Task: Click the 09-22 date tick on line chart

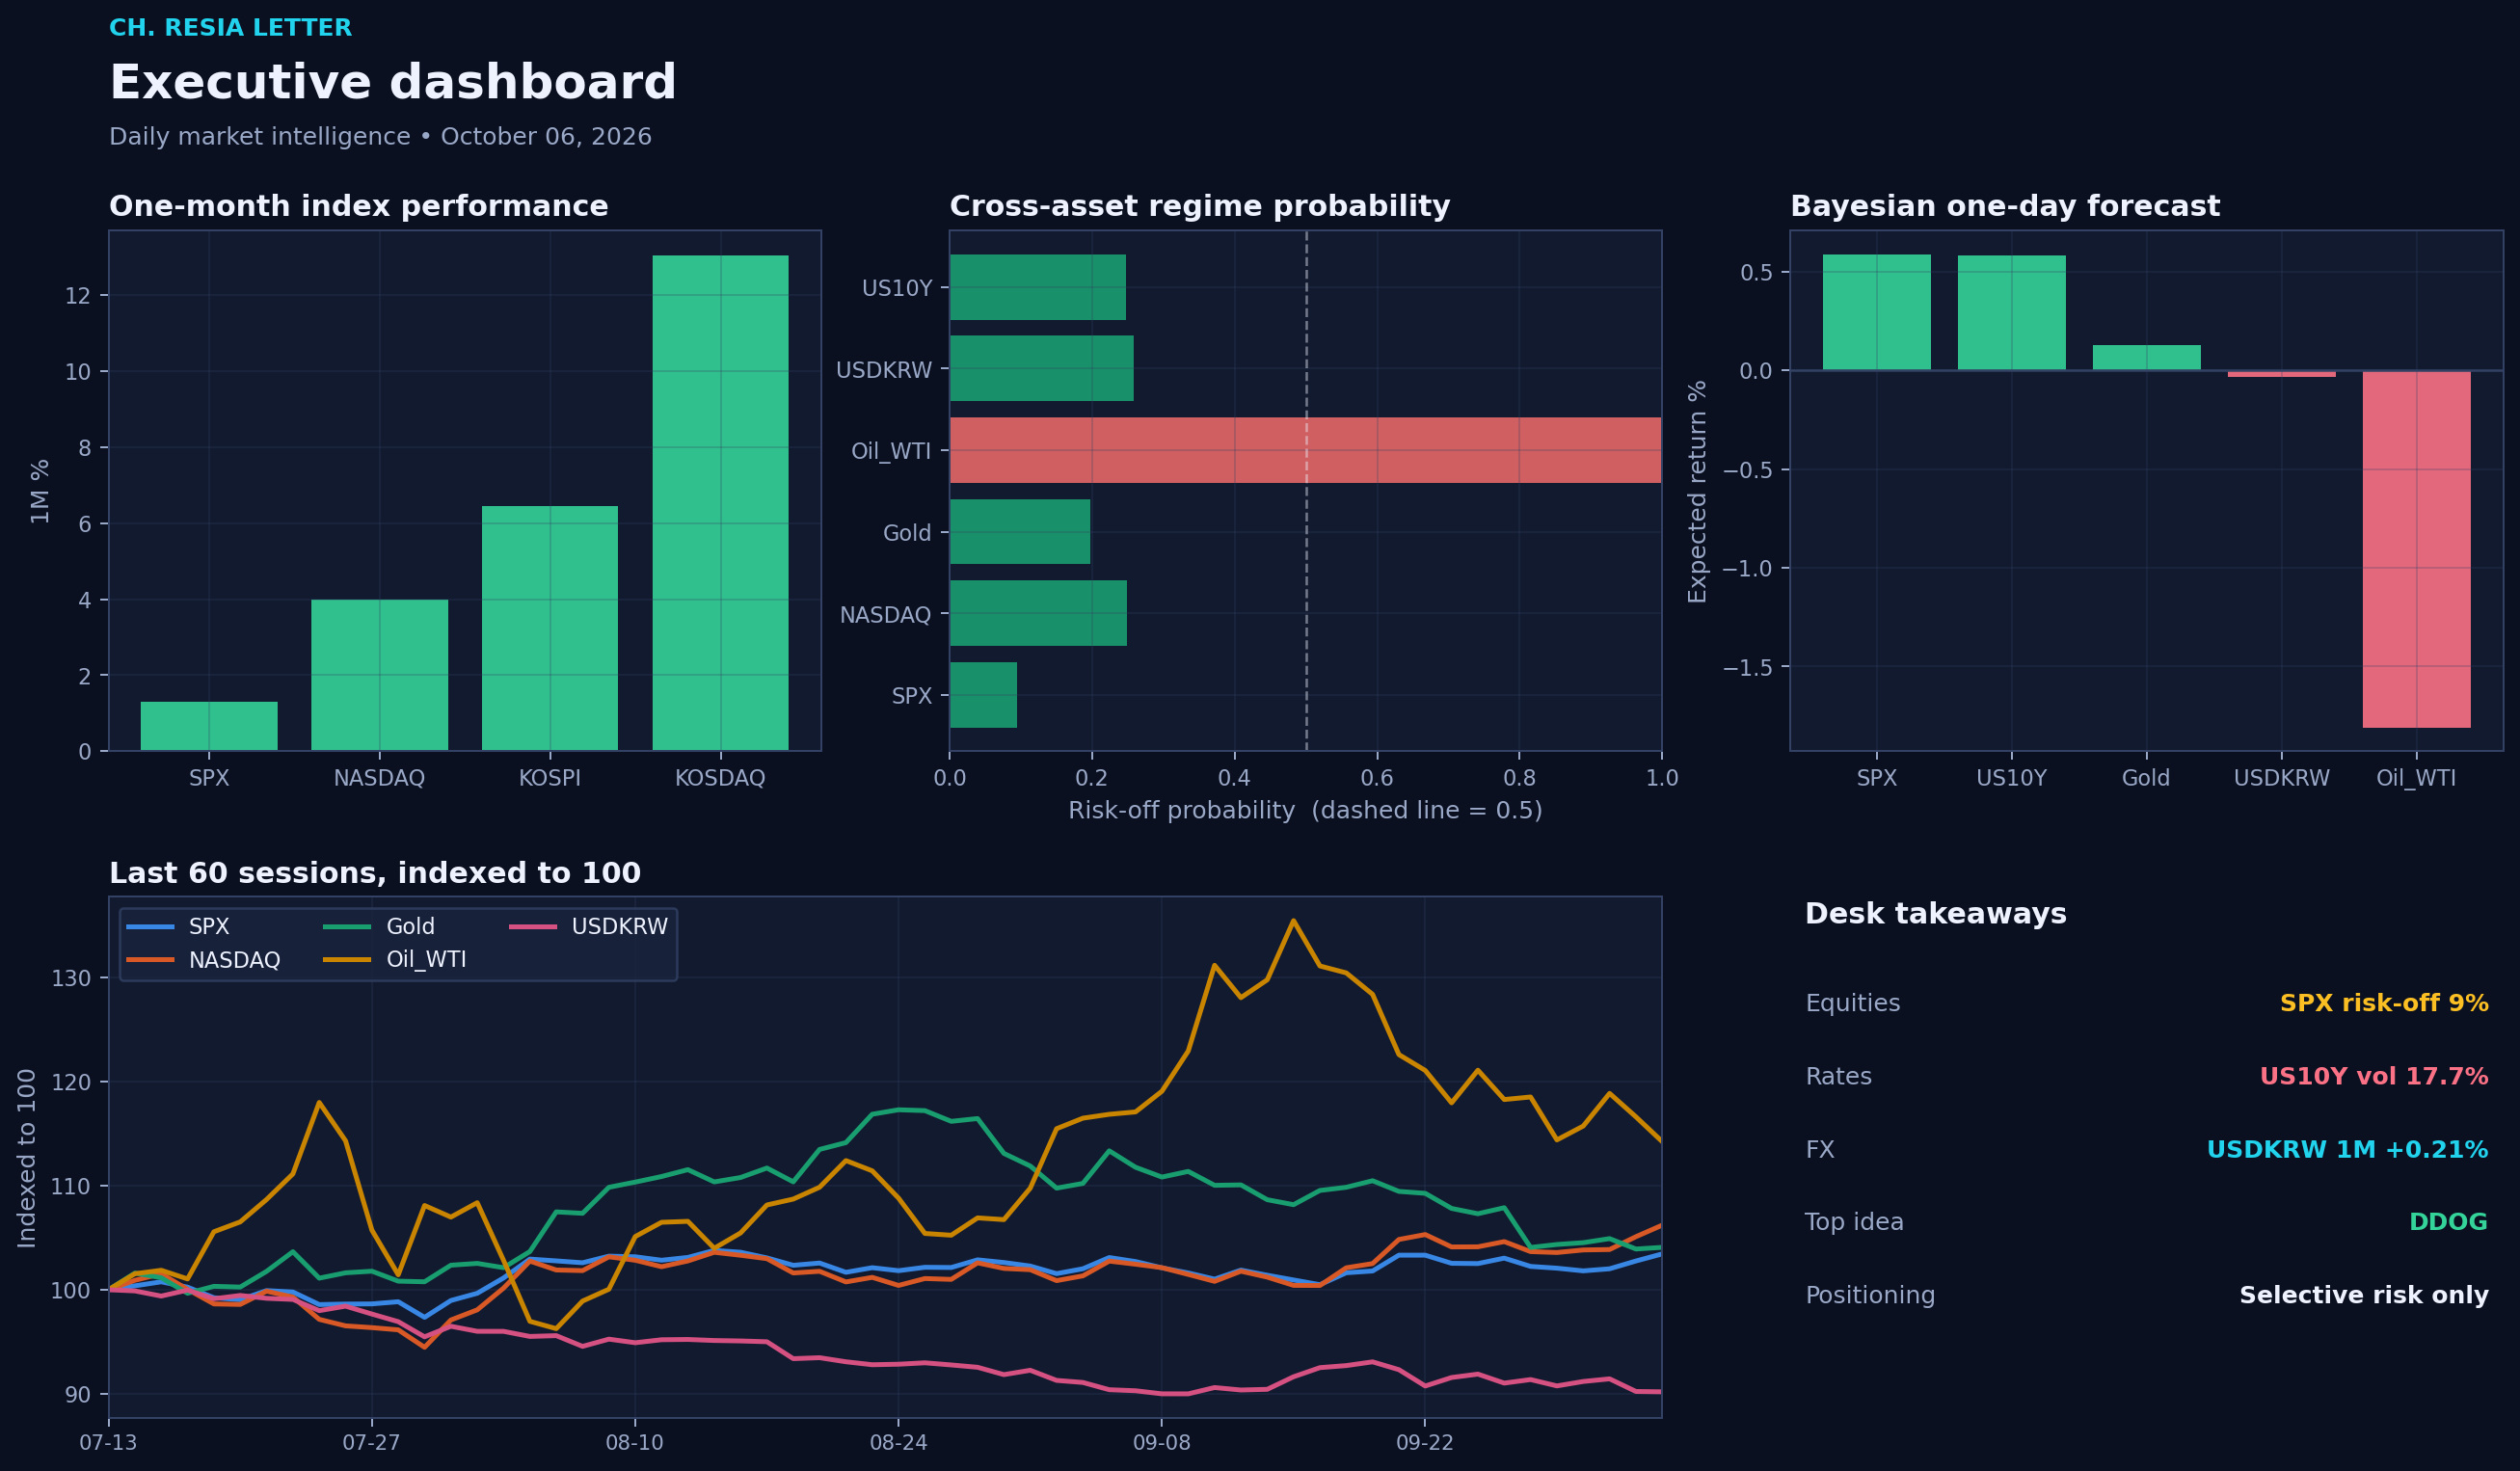Action: 1425,1443
